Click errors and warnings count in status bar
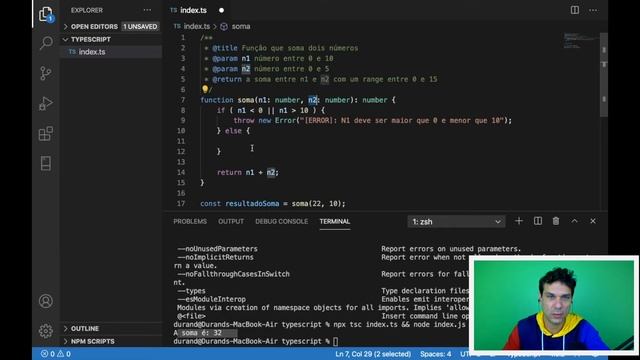Screen dimensions: 640x360 (x=56, y=354)
